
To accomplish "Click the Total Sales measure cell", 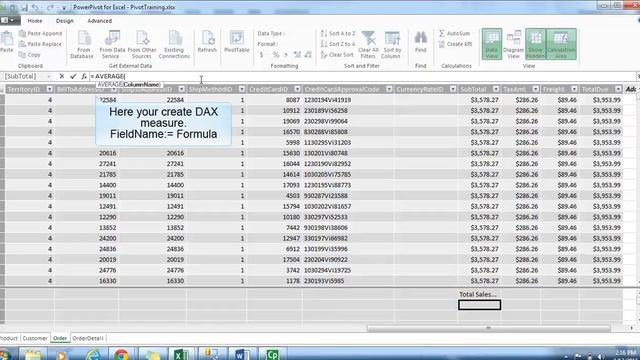I will pyautogui.click(x=478, y=294).
